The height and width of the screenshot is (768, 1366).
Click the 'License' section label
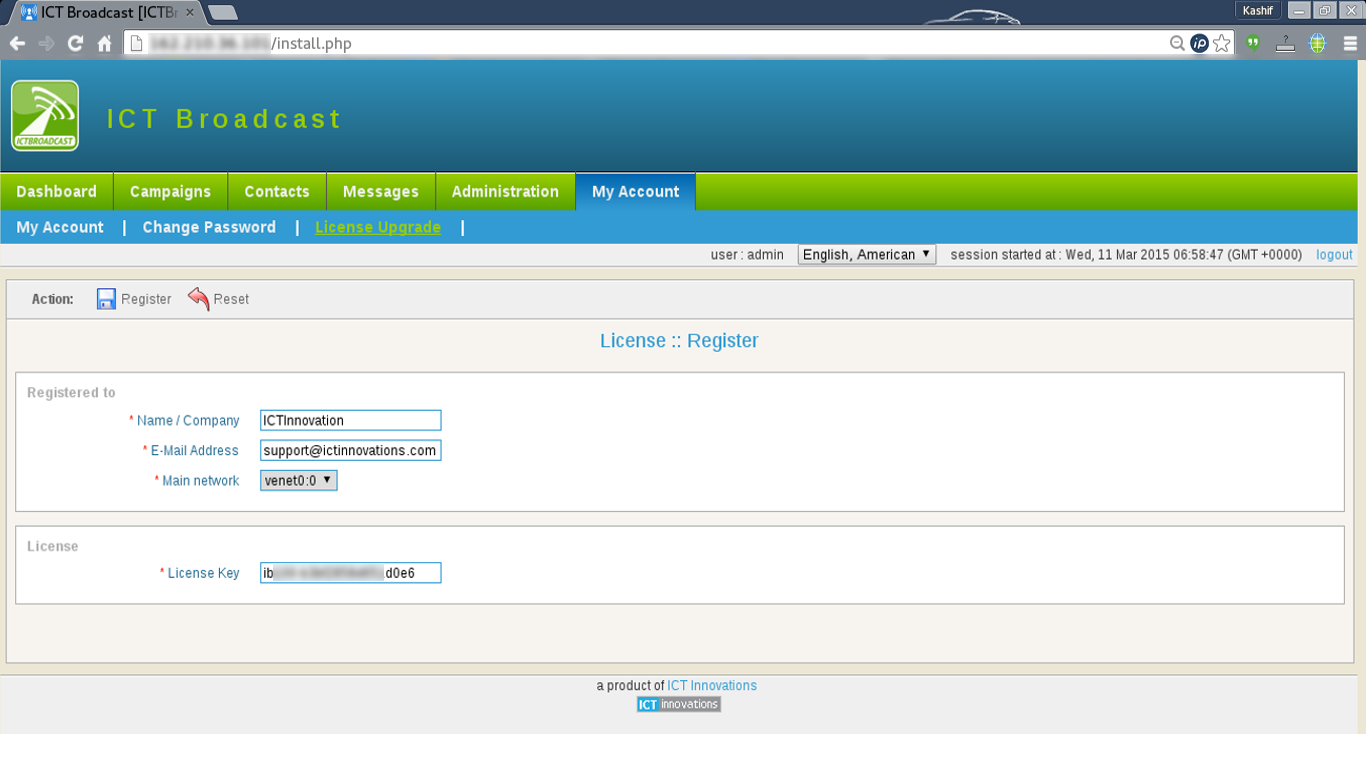point(52,546)
